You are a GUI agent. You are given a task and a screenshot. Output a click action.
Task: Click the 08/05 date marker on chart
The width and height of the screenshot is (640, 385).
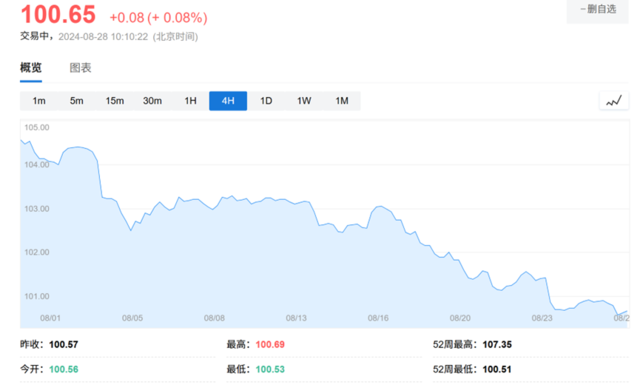coord(132,318)
